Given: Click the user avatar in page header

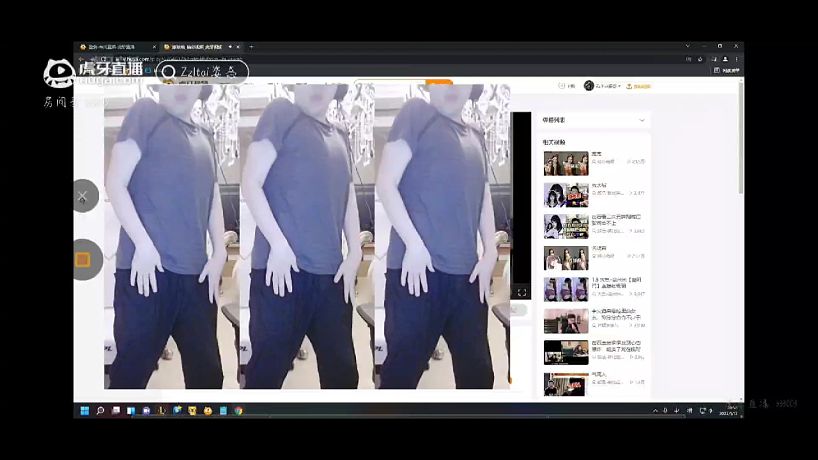Looking at the screenshot, I should pos(589,86).
